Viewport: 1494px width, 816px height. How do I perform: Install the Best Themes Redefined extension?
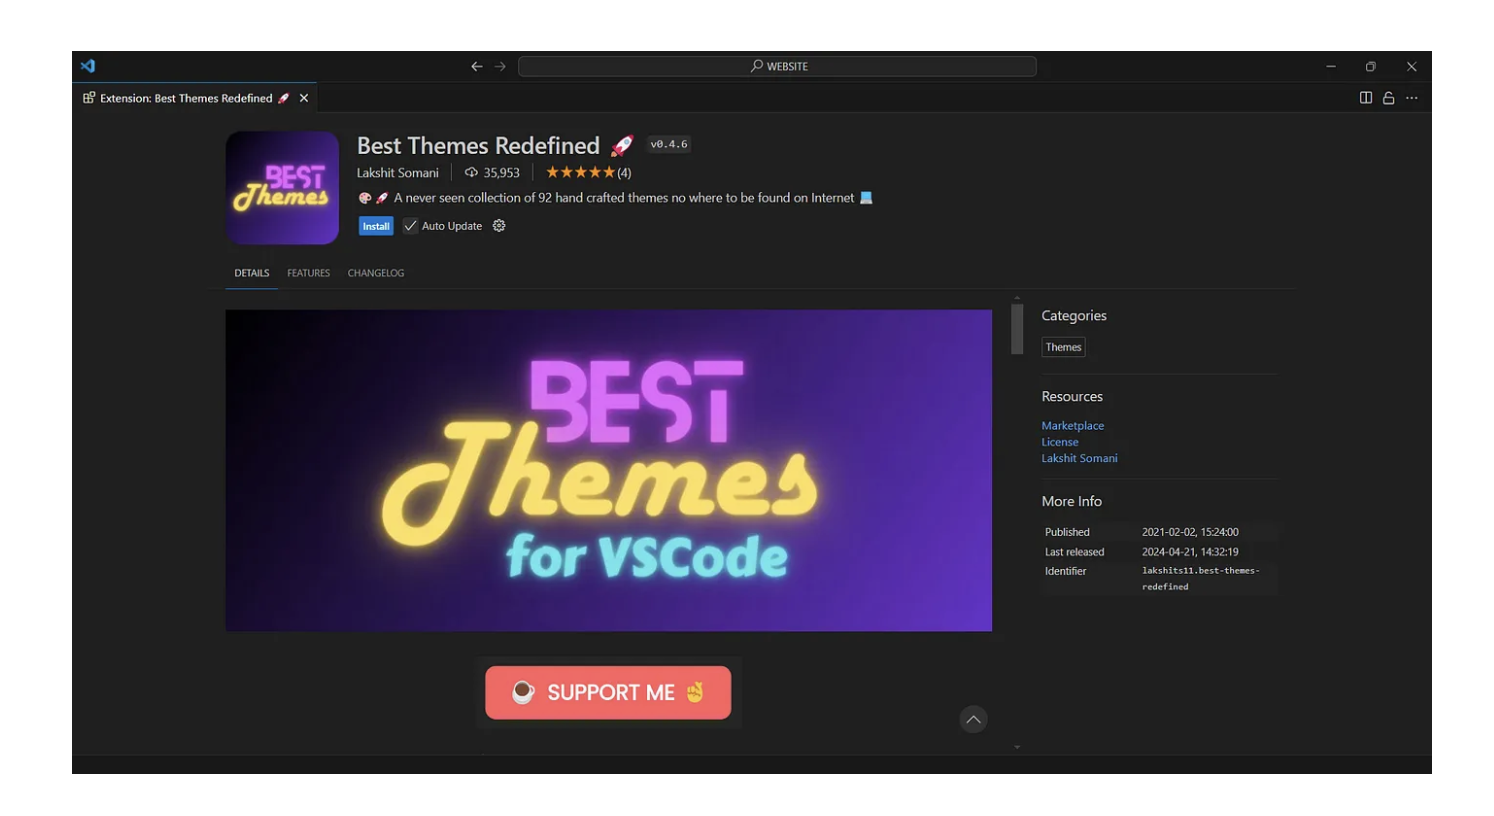(x=376, y=226)
